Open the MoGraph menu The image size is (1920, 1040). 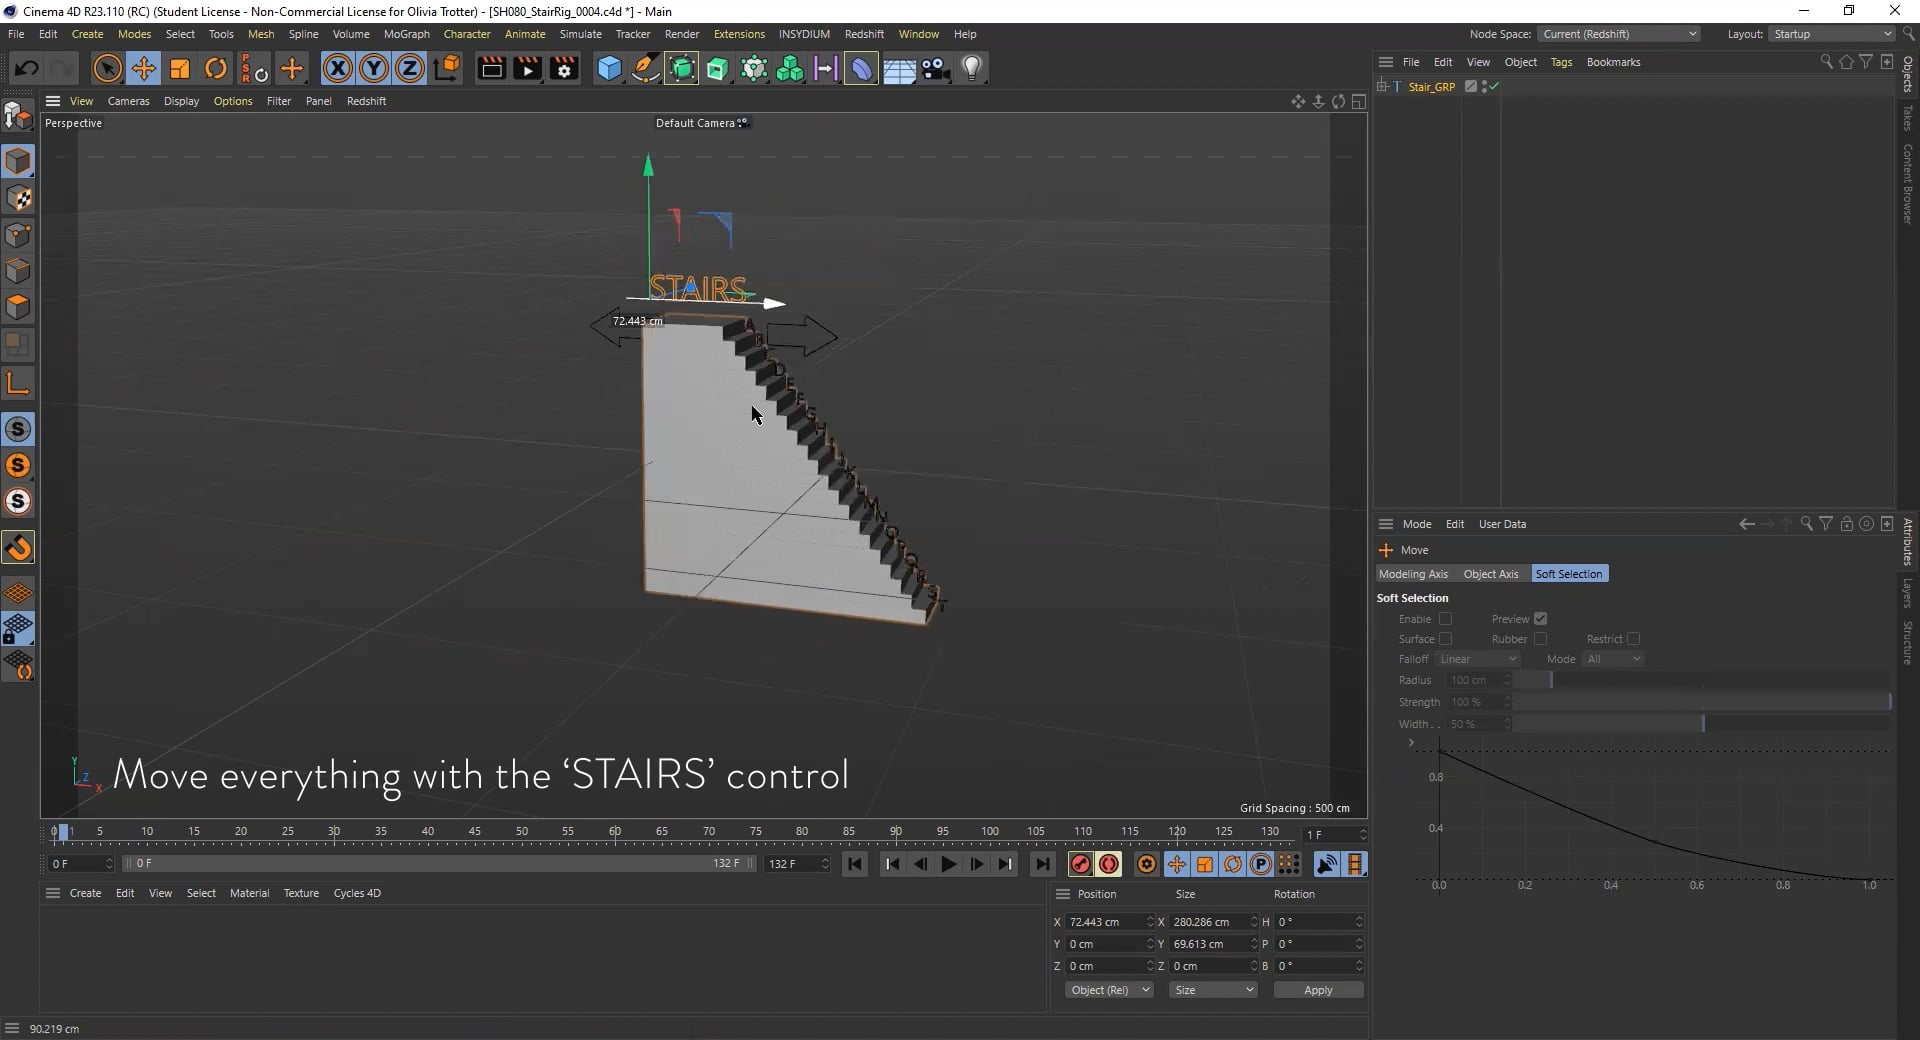[406, 33]
